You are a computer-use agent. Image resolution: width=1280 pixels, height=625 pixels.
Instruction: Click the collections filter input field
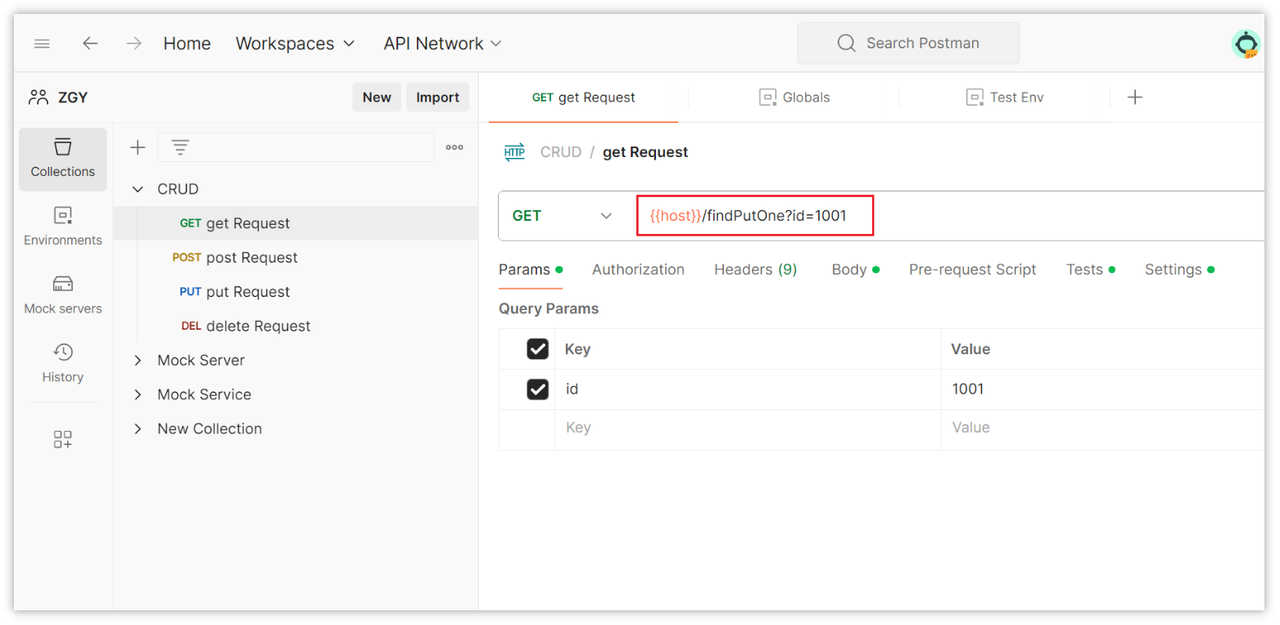(x=296, y=148)
